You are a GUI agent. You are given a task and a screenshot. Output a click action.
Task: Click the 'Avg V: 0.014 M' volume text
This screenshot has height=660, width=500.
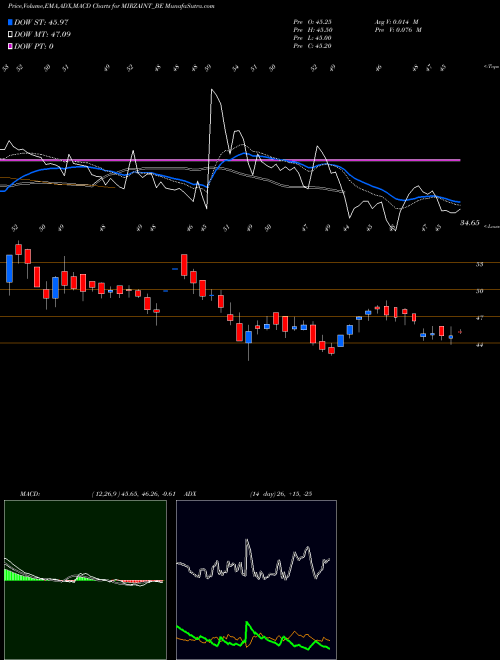click(x=396, y=22)
